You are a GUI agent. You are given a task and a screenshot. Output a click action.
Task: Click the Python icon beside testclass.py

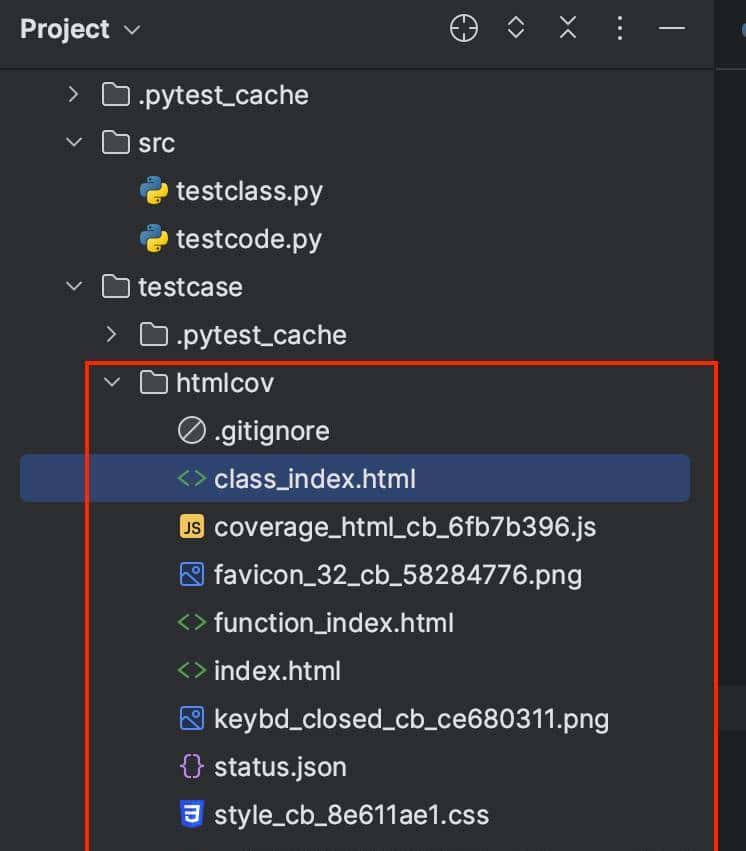click(x=152, y=190)
